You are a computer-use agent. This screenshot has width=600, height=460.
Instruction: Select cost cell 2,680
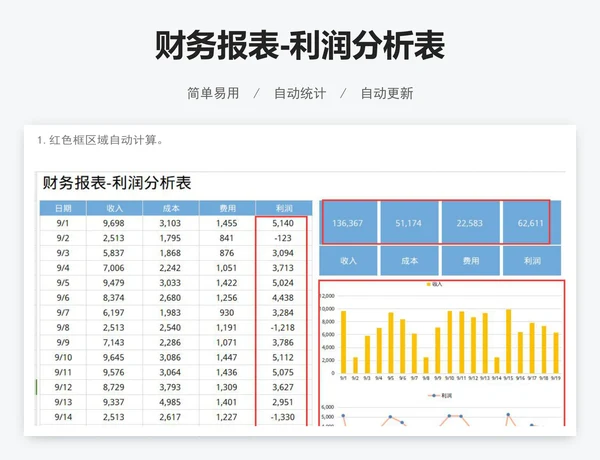coord(171,298)
